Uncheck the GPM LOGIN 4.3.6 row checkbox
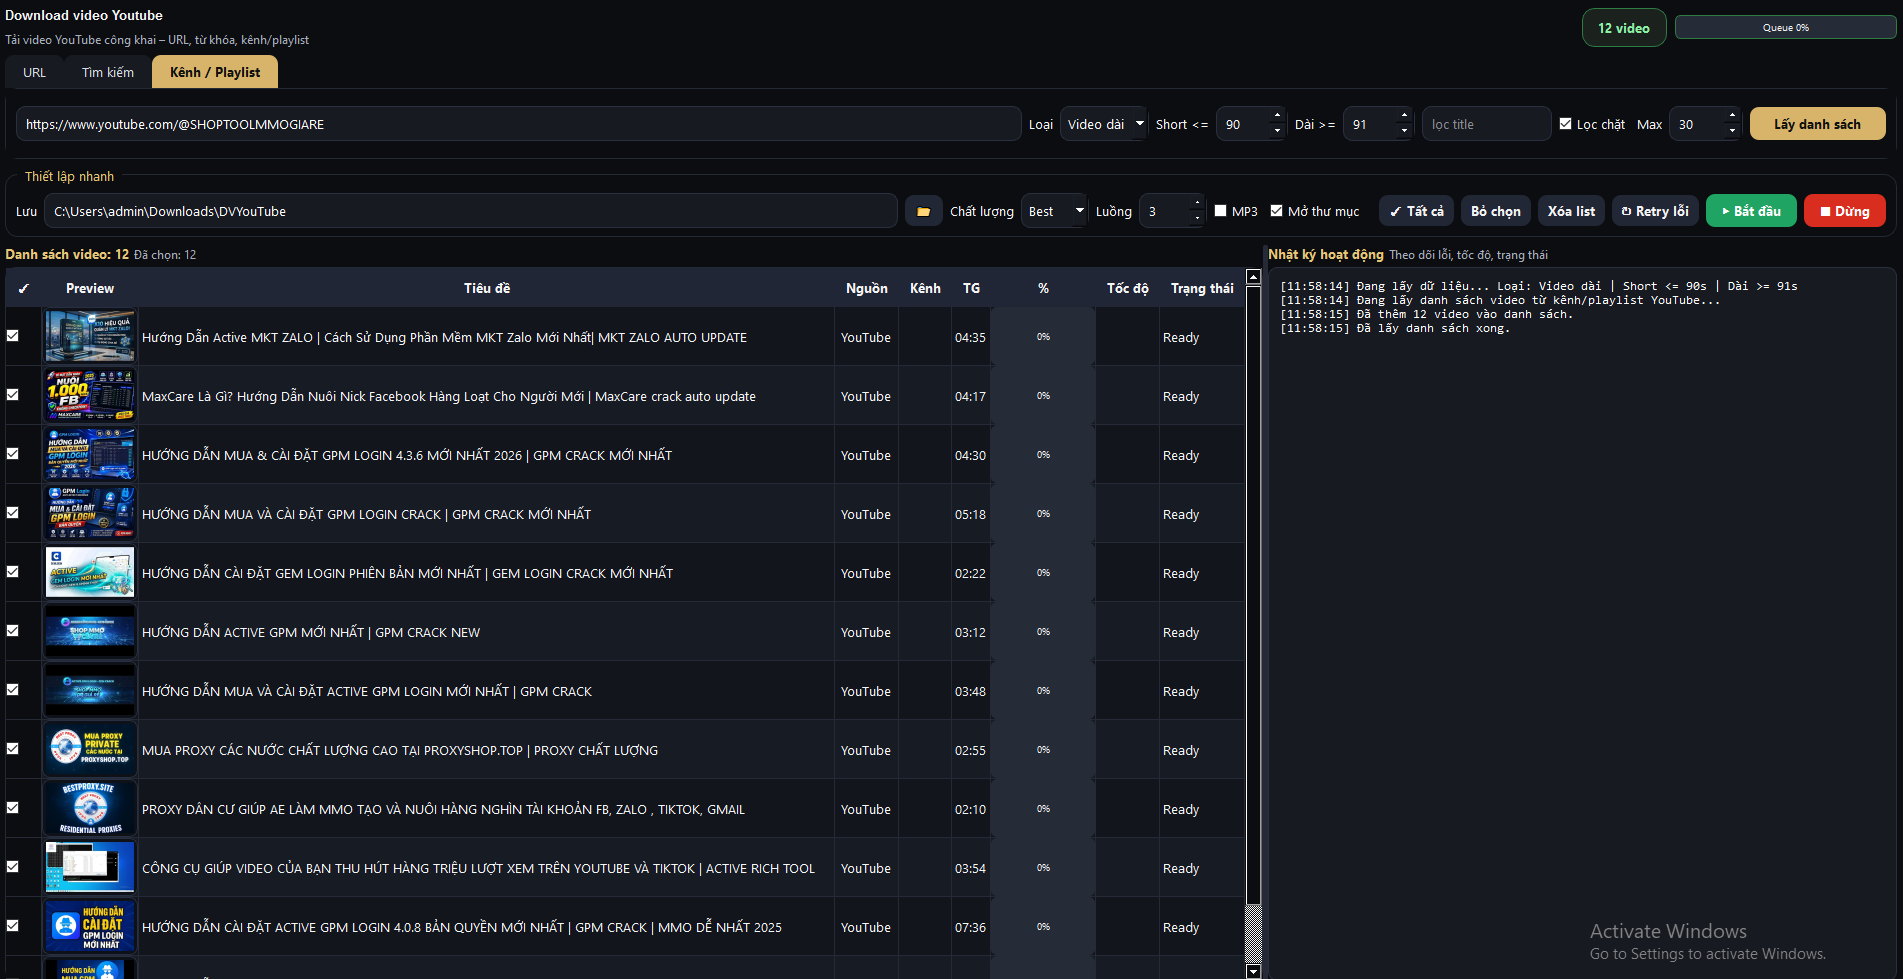The width and height of the screenshot is (1903, 979). (x=13, y=454)
